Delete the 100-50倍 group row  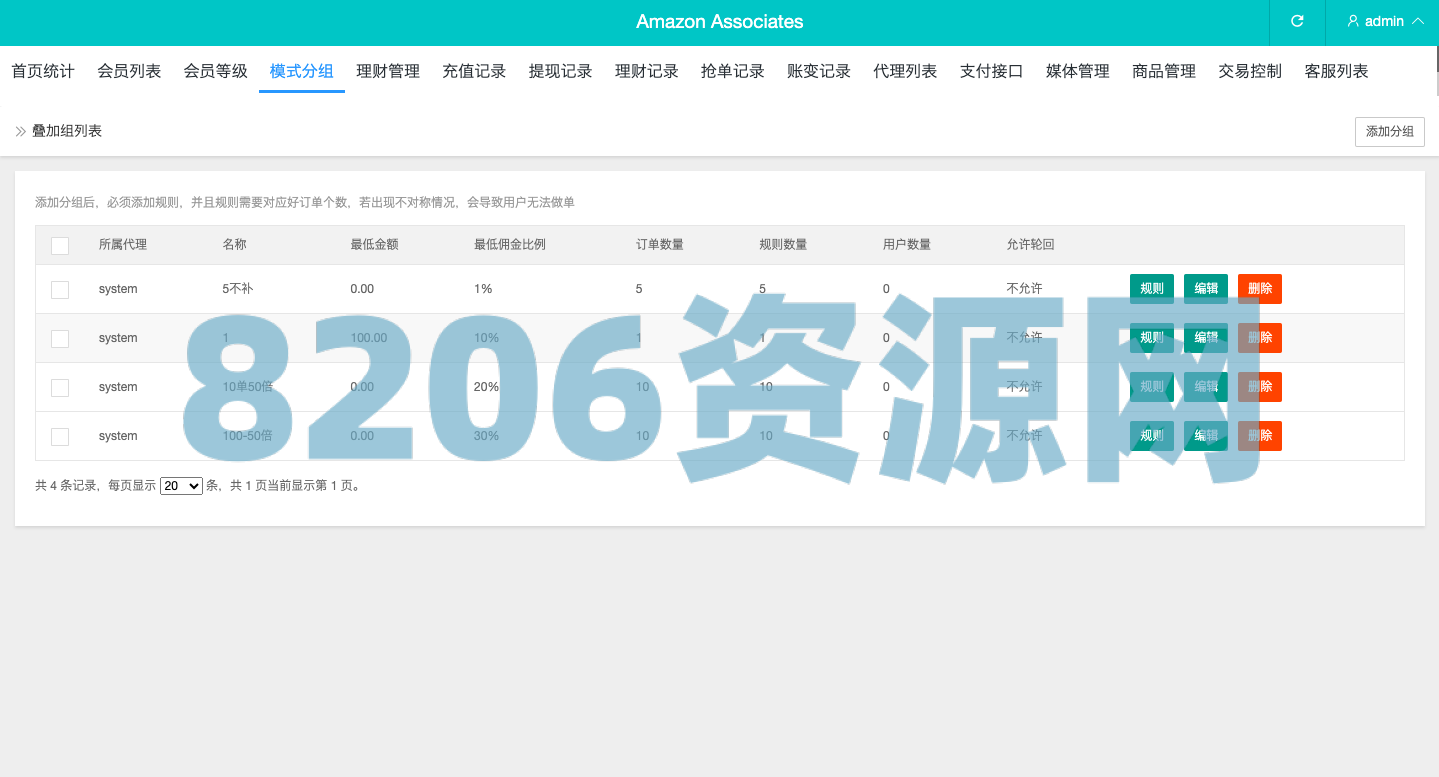point(1259,436)
